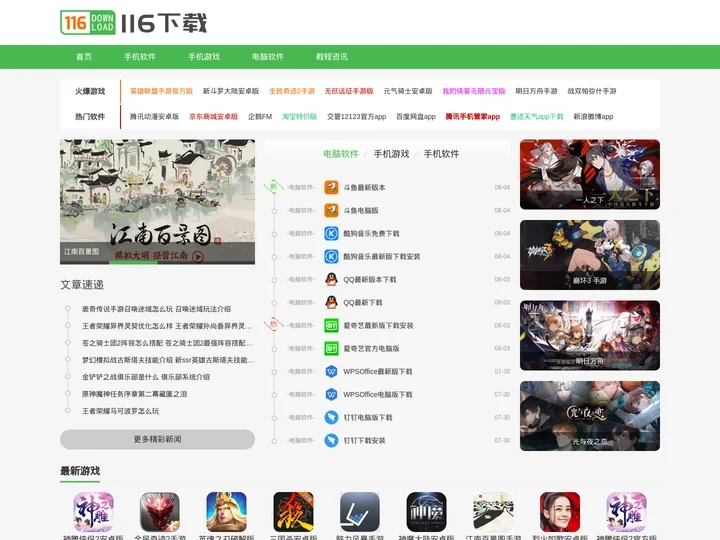Read article 金铲铲之战俱乐部是什么
The image size is (720, 540).
[146, 377]
